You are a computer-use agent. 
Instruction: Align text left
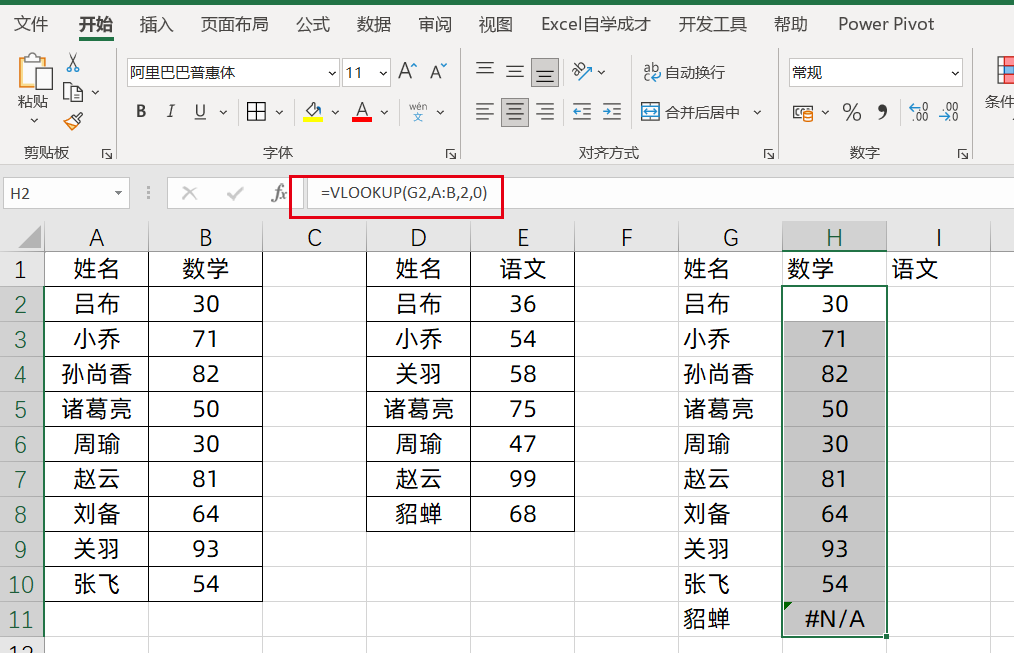[485, 112]
